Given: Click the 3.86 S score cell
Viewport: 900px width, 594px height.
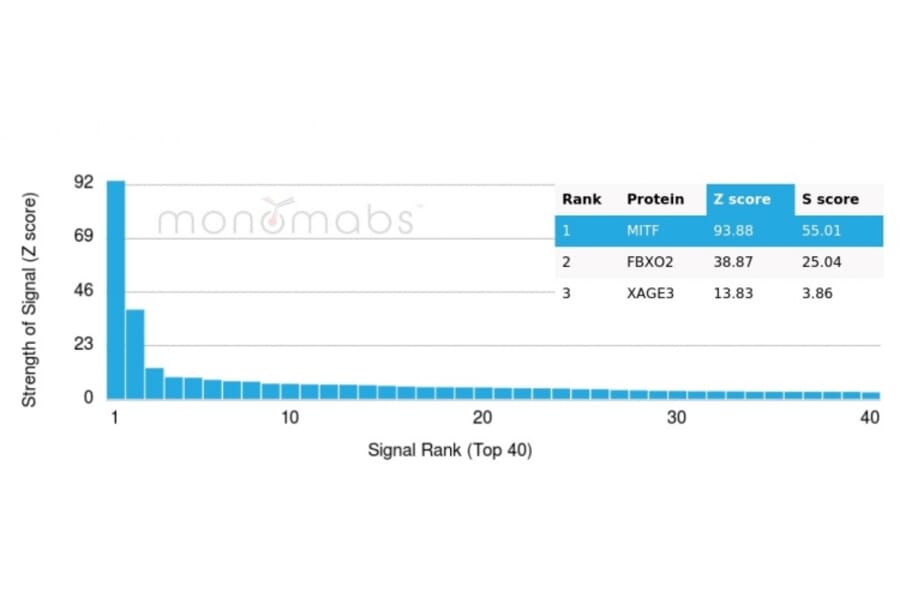Looking at the screenshot, I should [817, 293].
